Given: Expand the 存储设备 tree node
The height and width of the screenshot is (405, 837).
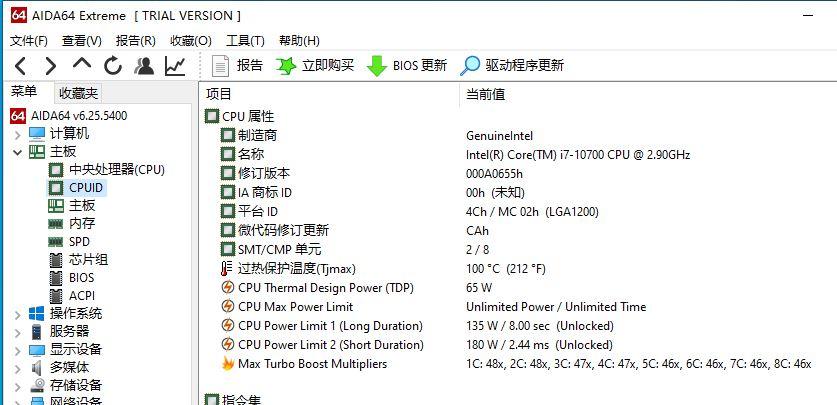Looking at the screenshot, I should (18, 386).
